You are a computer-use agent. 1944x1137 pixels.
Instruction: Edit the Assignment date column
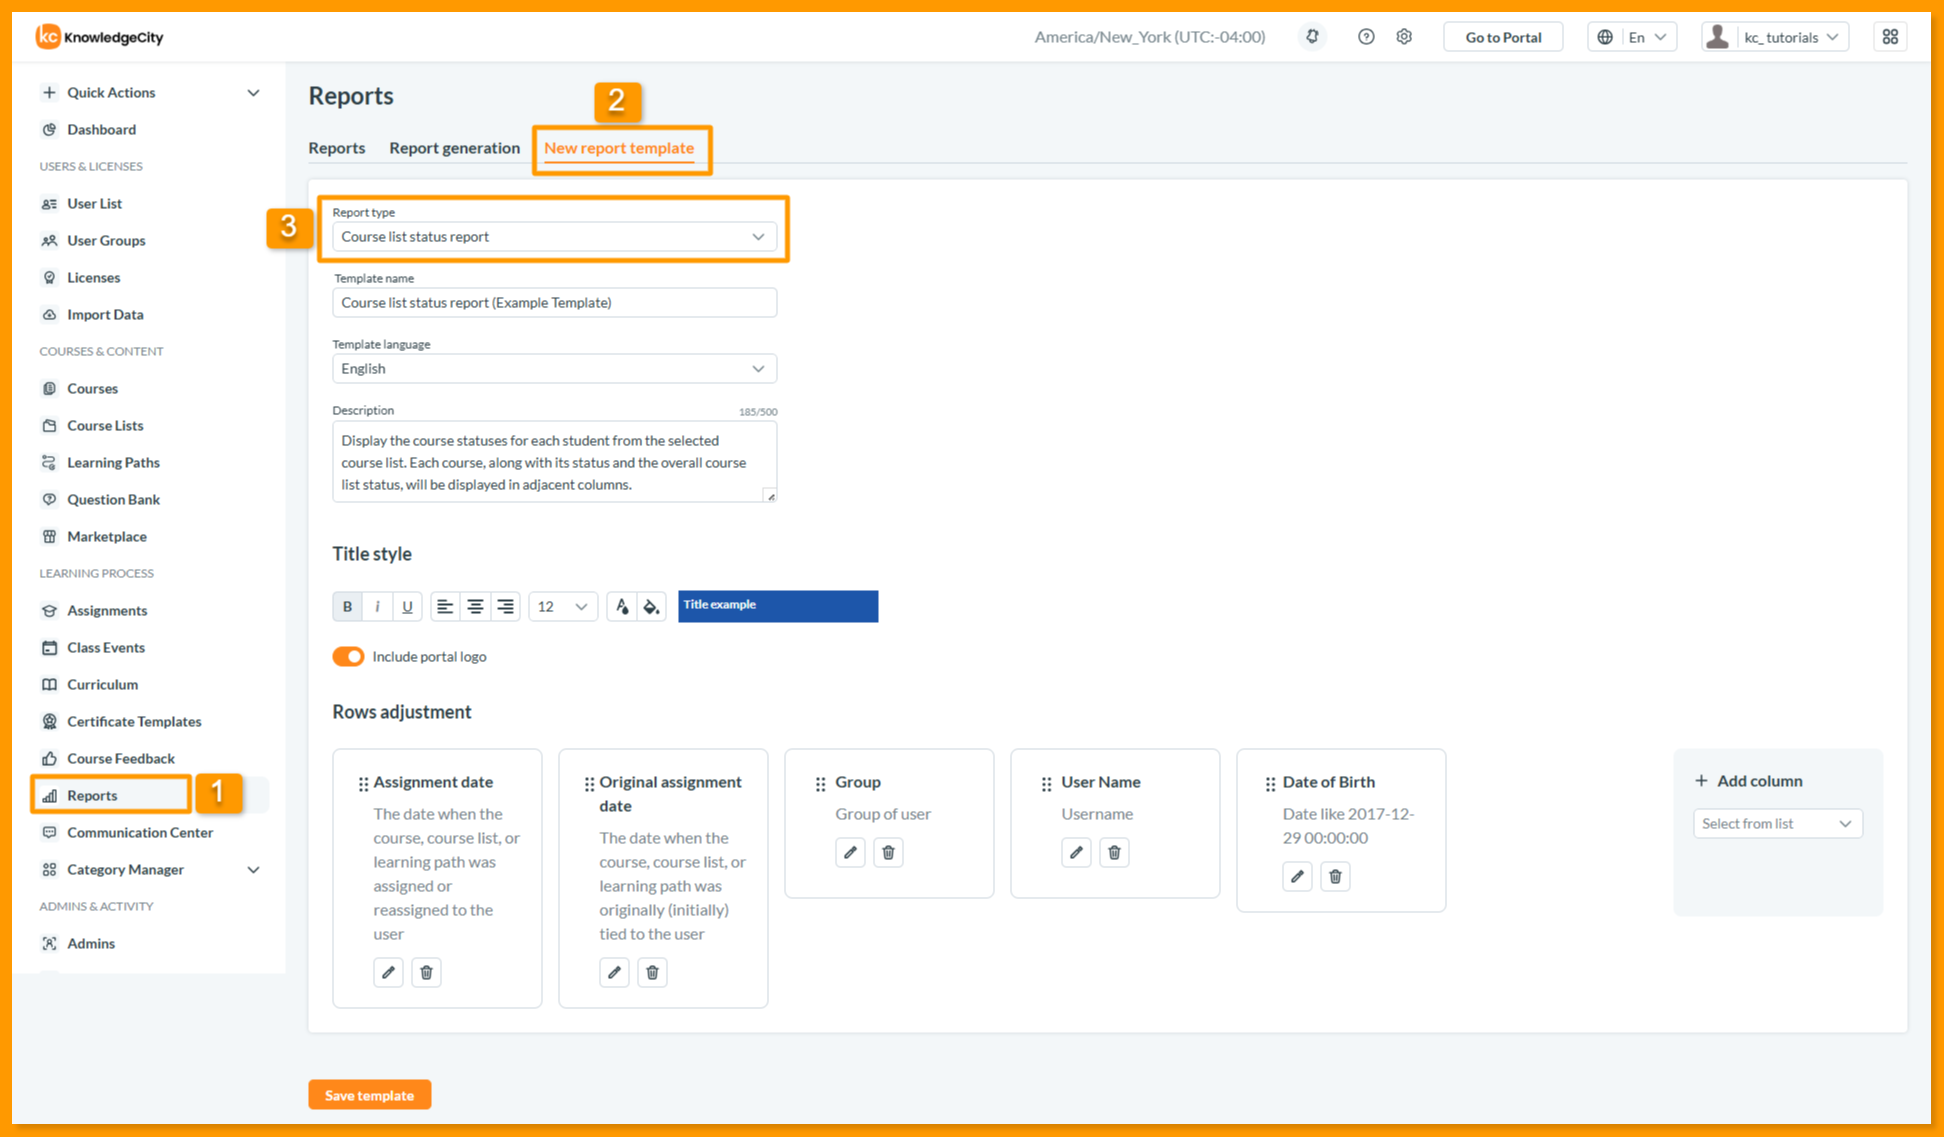(388, 972)
